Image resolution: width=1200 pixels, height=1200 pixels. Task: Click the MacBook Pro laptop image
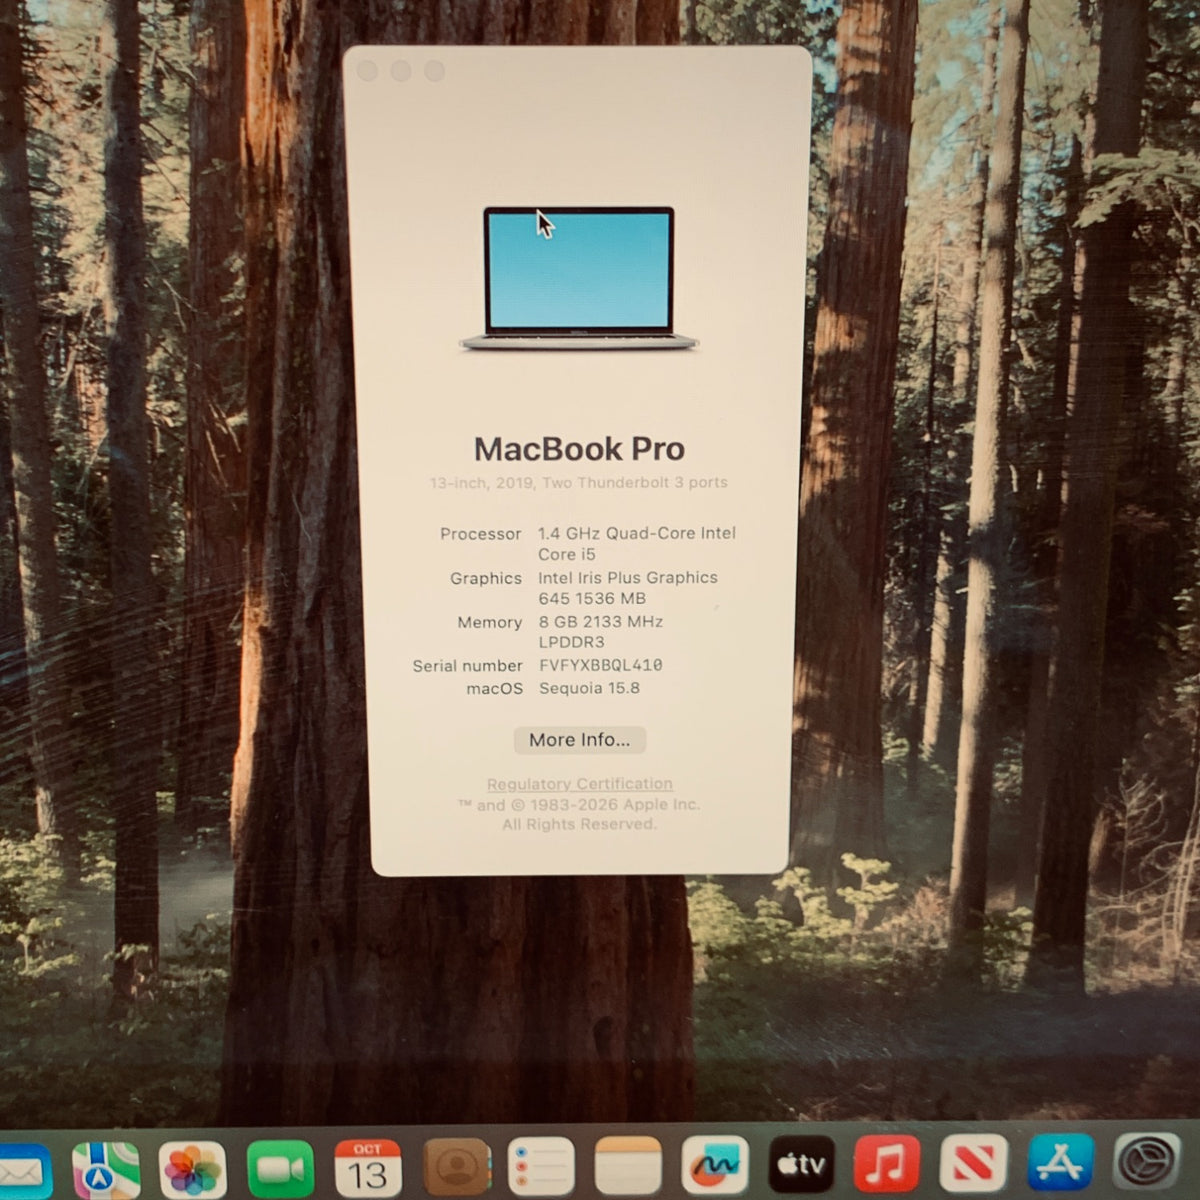[x=579, y=279]
